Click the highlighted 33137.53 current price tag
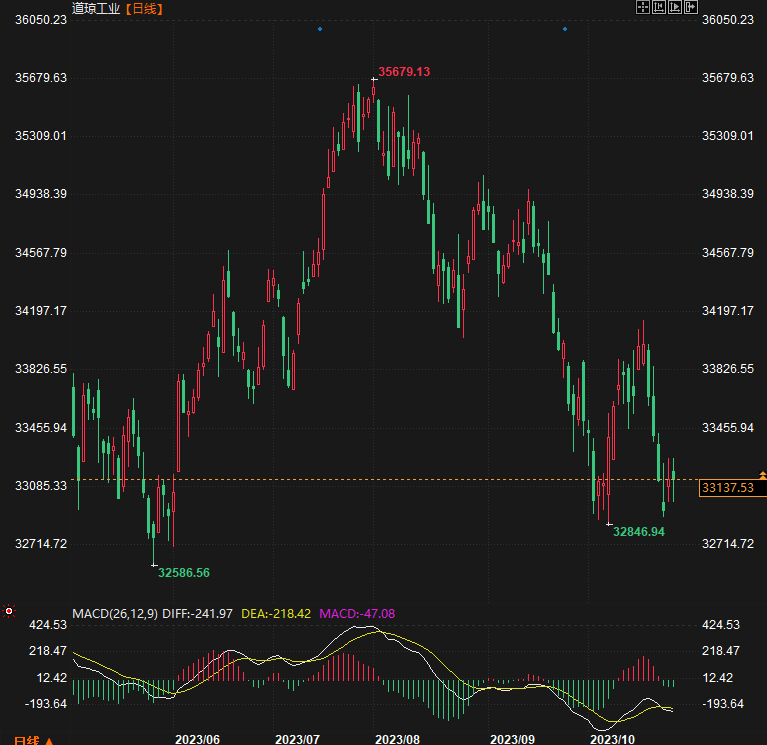The image size is (767, 745). [727, 488]
